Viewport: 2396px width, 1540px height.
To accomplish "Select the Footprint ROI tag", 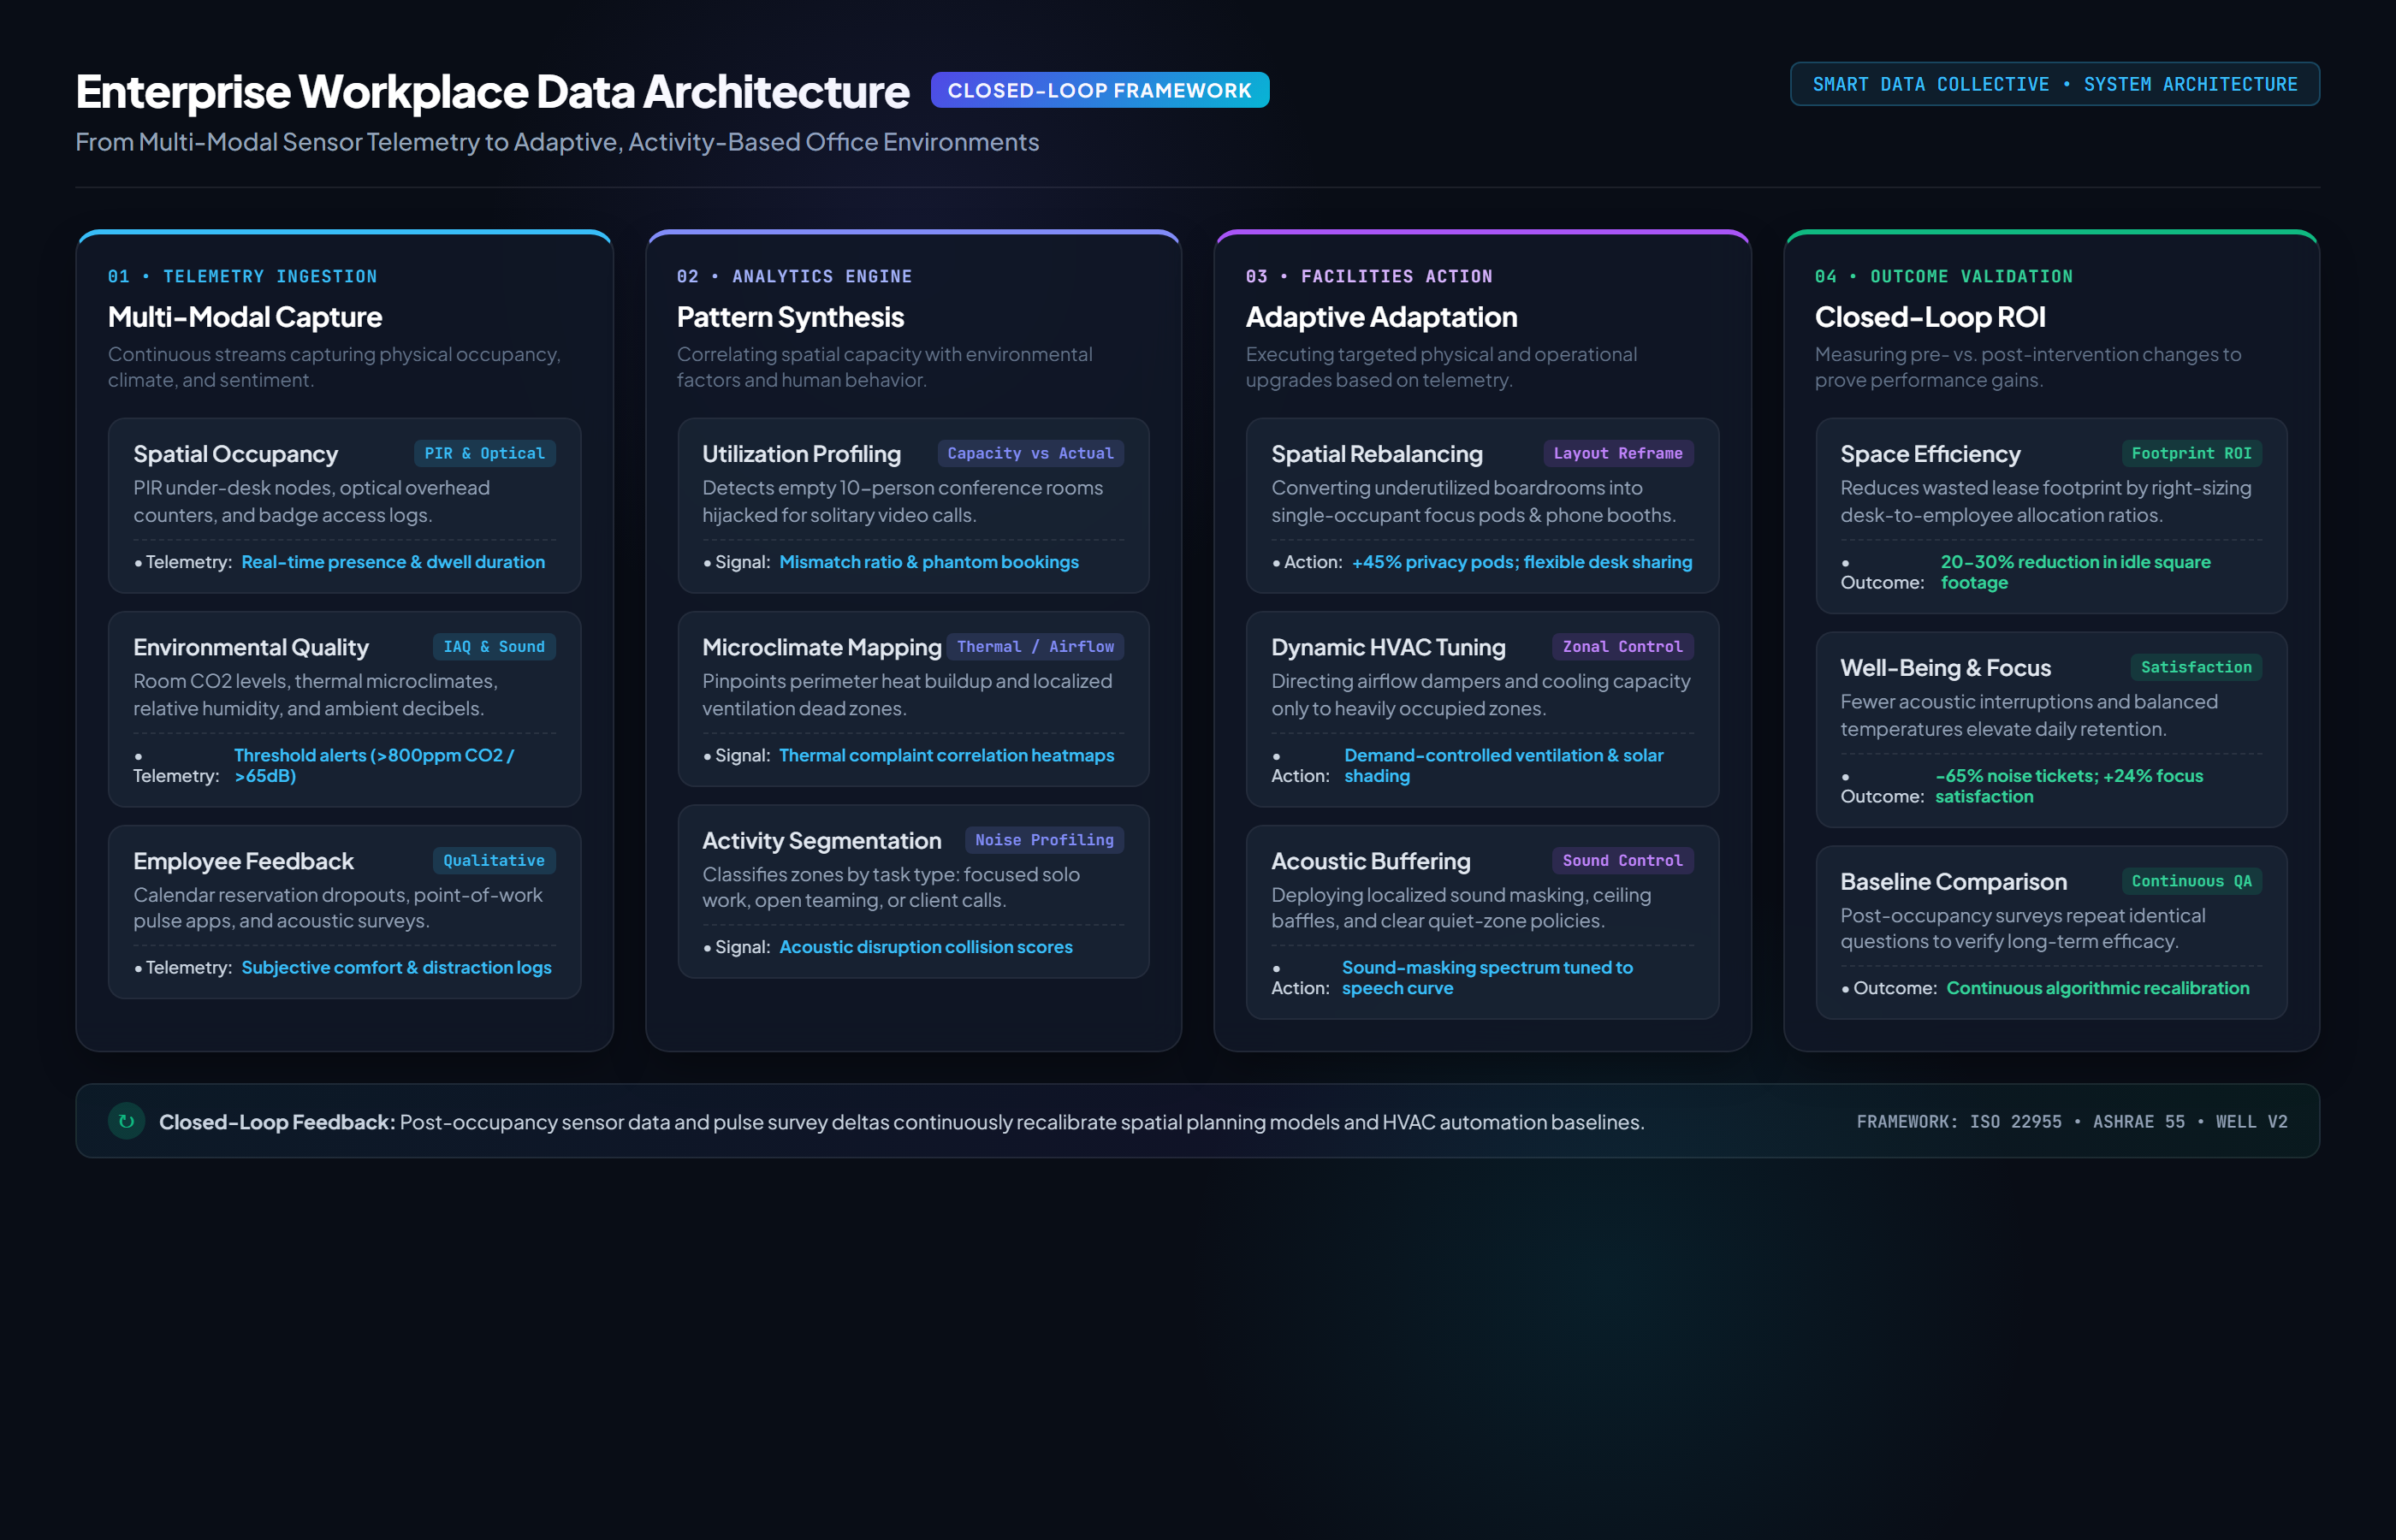I will (x=2191, y=453).
